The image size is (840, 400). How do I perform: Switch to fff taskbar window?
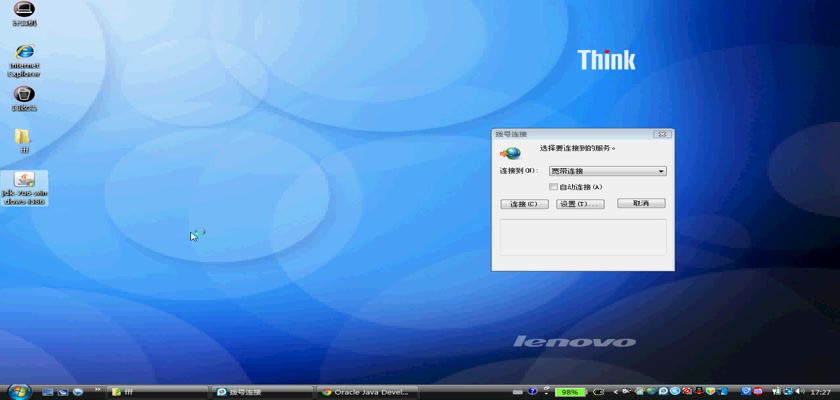click(x=157, y=392)
